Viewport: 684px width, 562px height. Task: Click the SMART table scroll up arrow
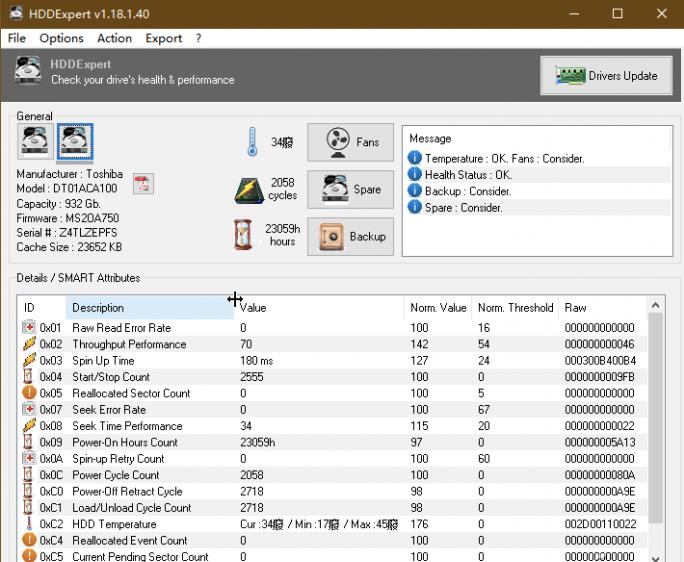[x=655, y=305]
